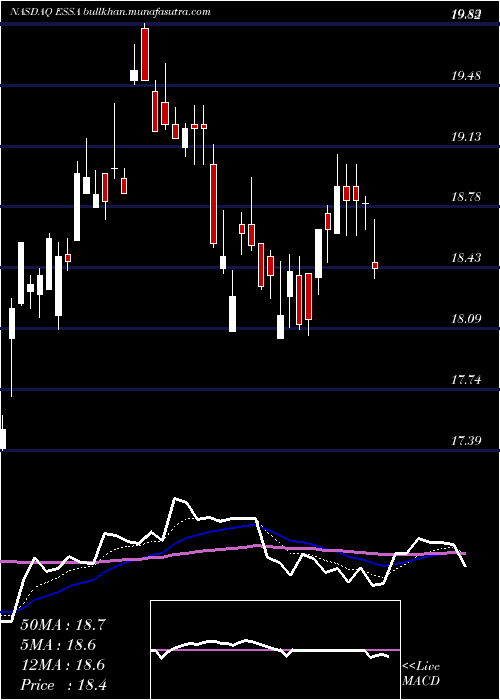500x700 pixels.
Task: Click the 19.13 price axis label
Action: (467, 137)
